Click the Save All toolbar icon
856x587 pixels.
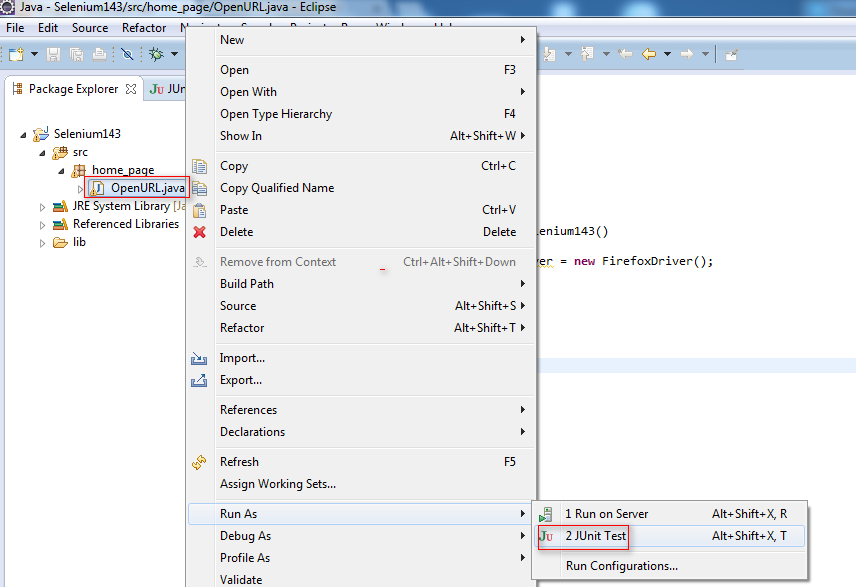pos(76,54)
